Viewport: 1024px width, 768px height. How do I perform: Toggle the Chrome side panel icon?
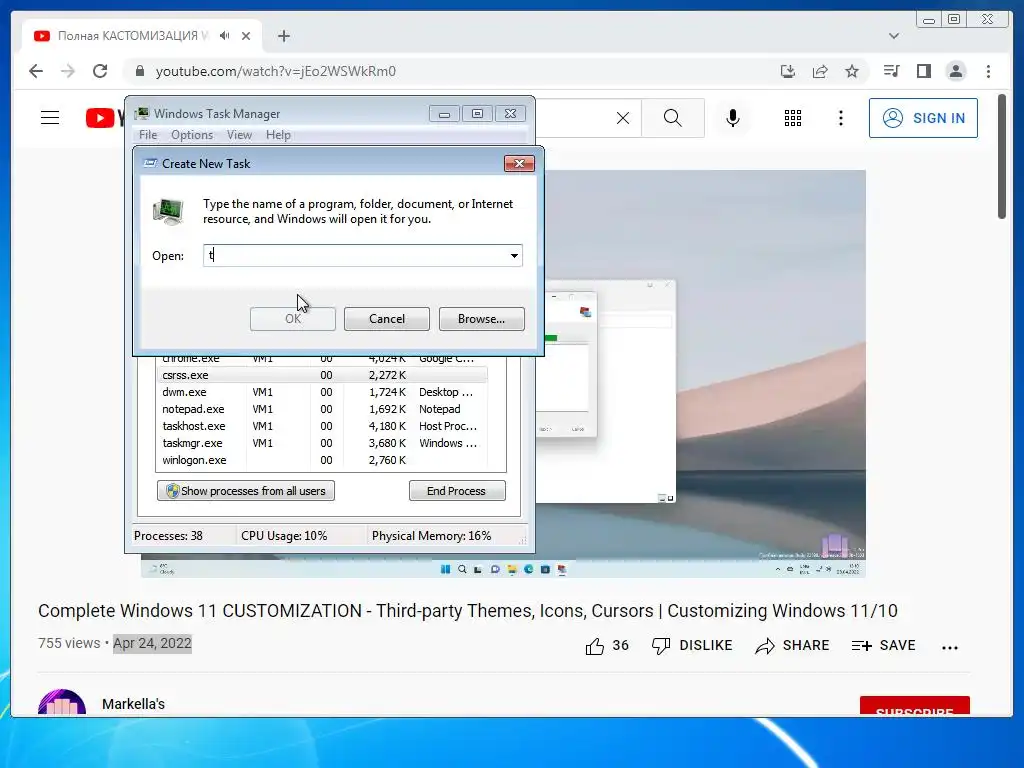tap(923, 71)
